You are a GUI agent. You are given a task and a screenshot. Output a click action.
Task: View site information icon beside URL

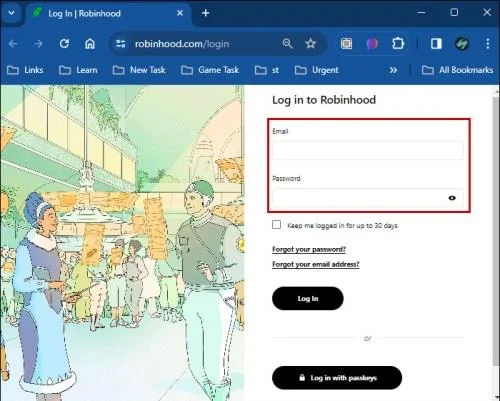pyautogui.click(x=120, y=44)
